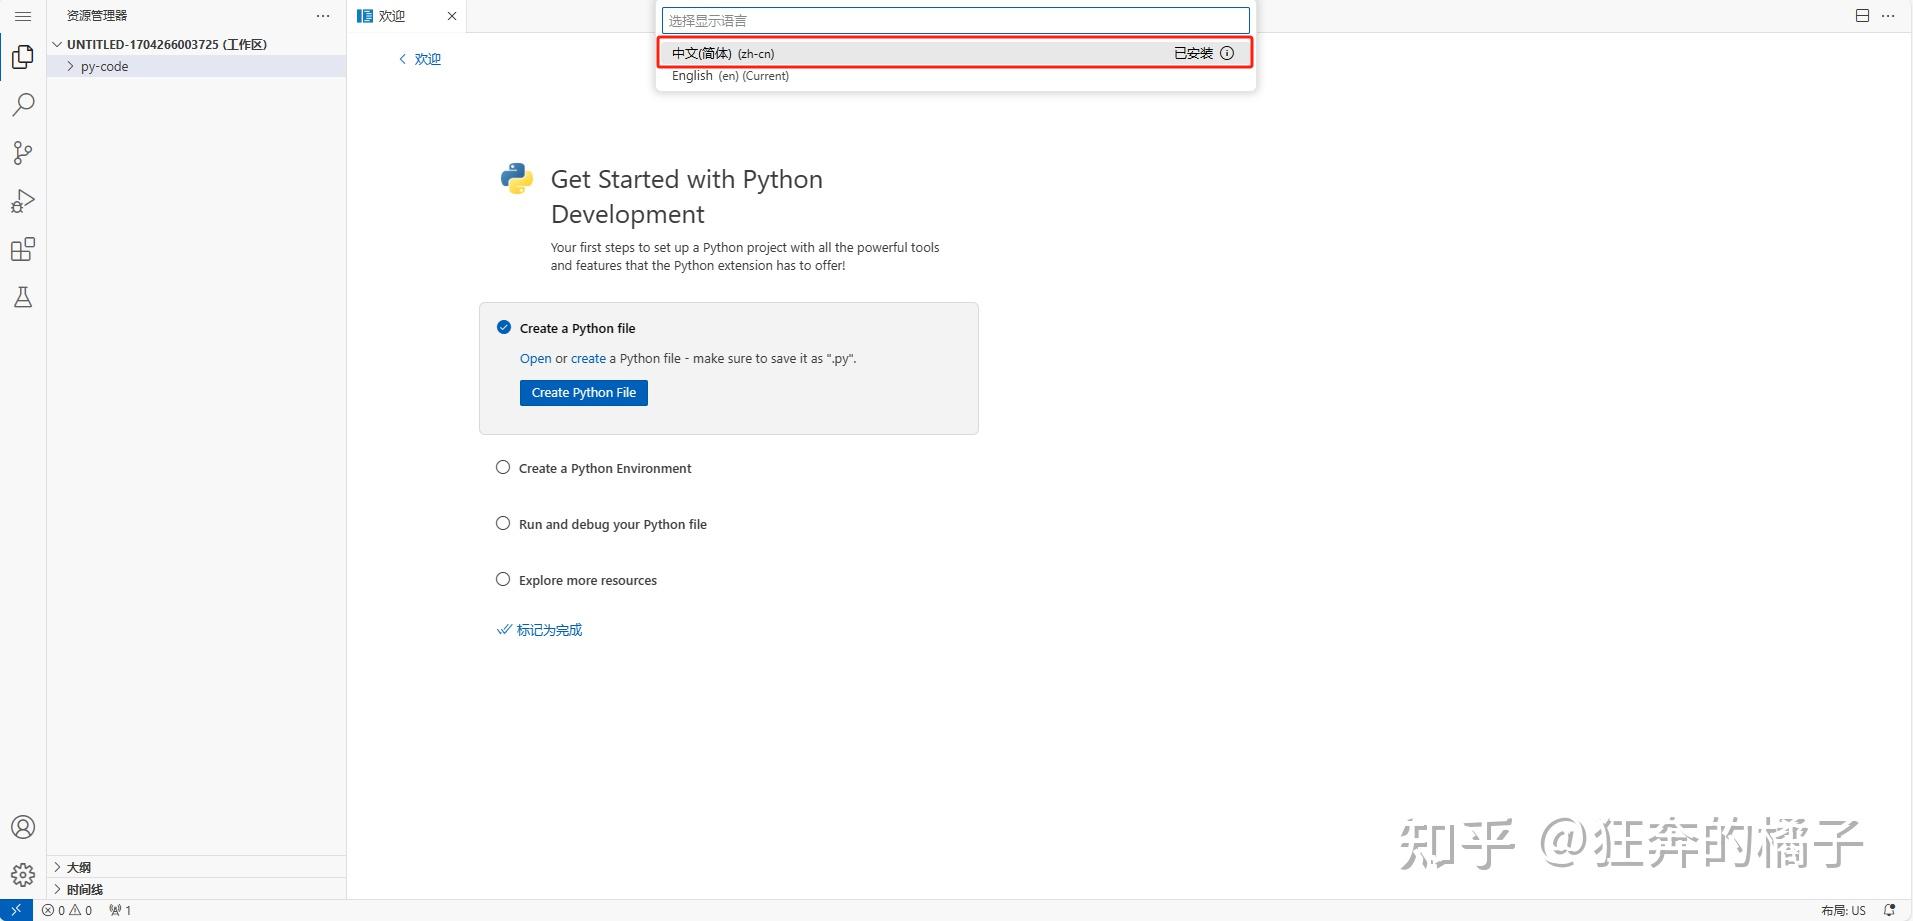Viewport: 1913px width, 921px height.
Task: Click the 标记为完成 link
Action: [x=548, y=630]
